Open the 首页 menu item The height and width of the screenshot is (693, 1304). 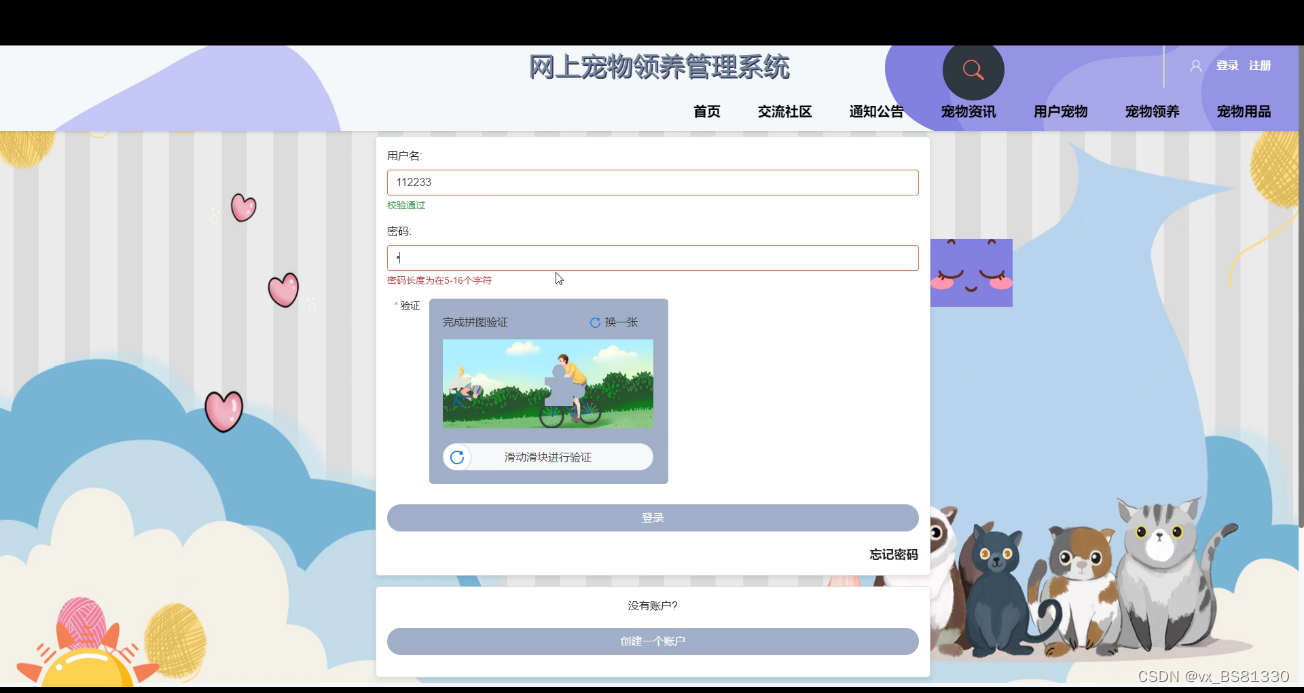[707, 112]
